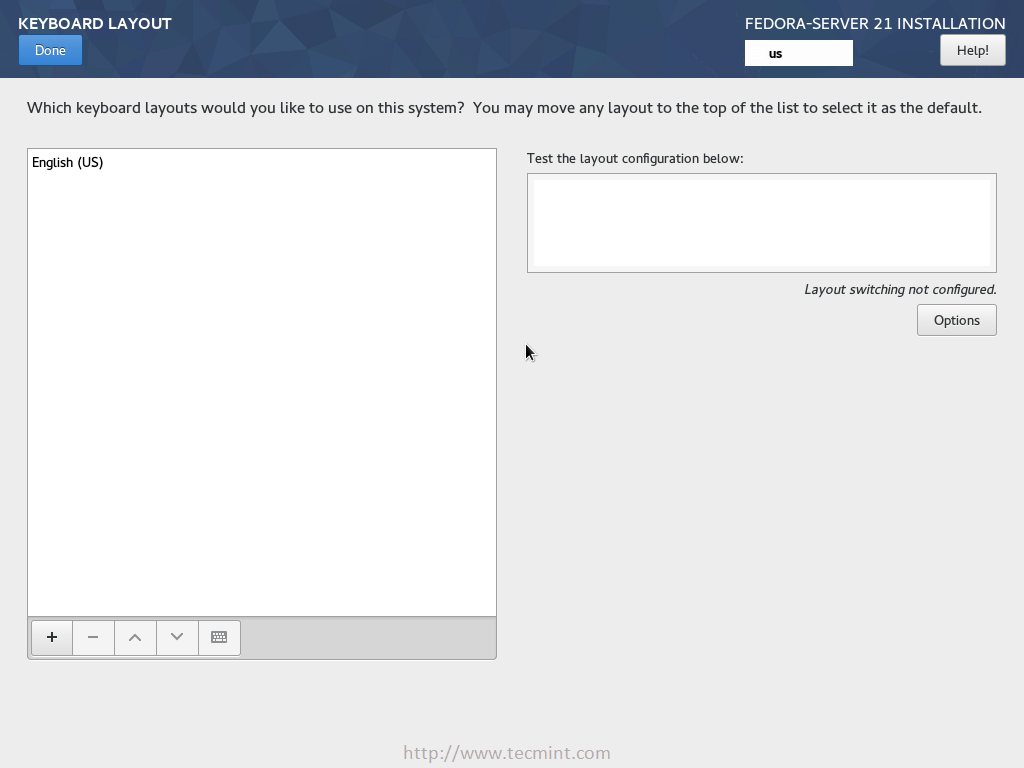This screenshot has width=1024, height=768.
Task: Focus the layout test text box
Action: click(761, 223)
